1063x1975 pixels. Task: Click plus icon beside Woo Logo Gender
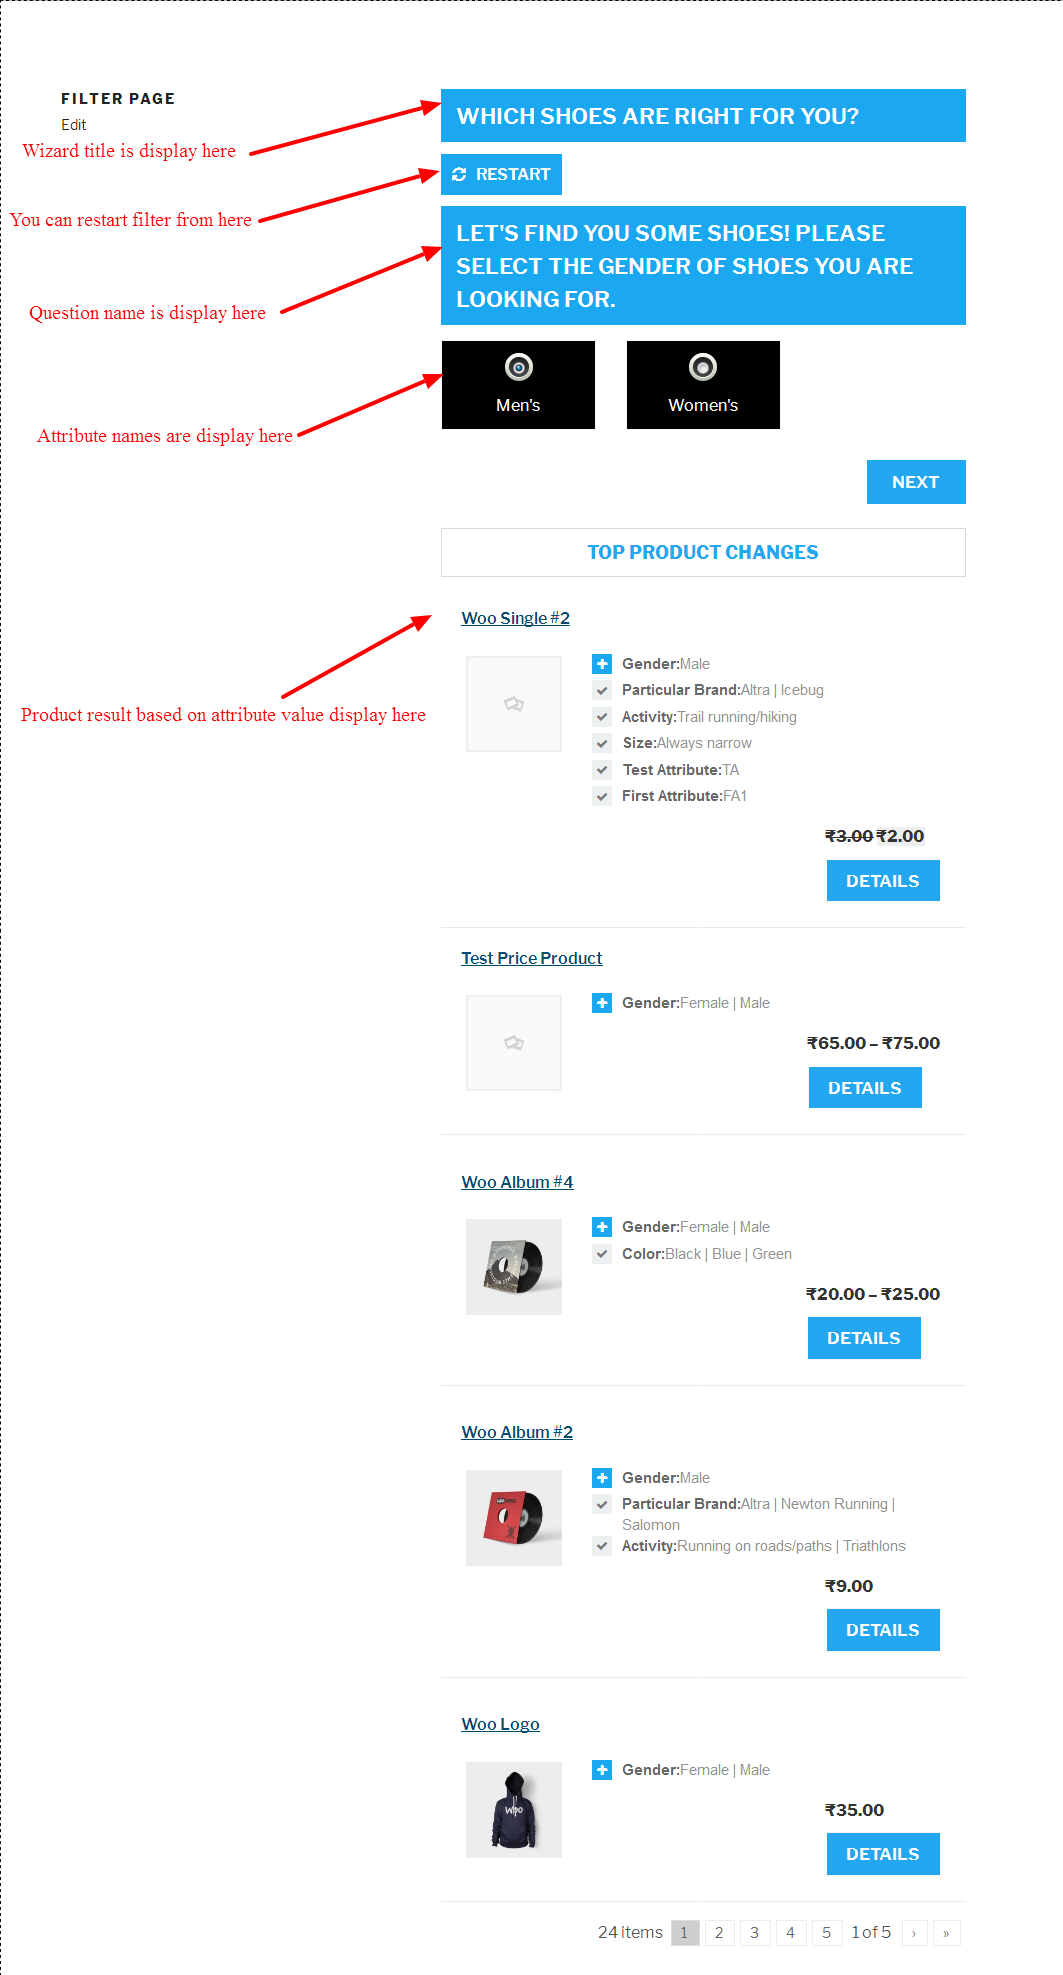coord(602,1770)
